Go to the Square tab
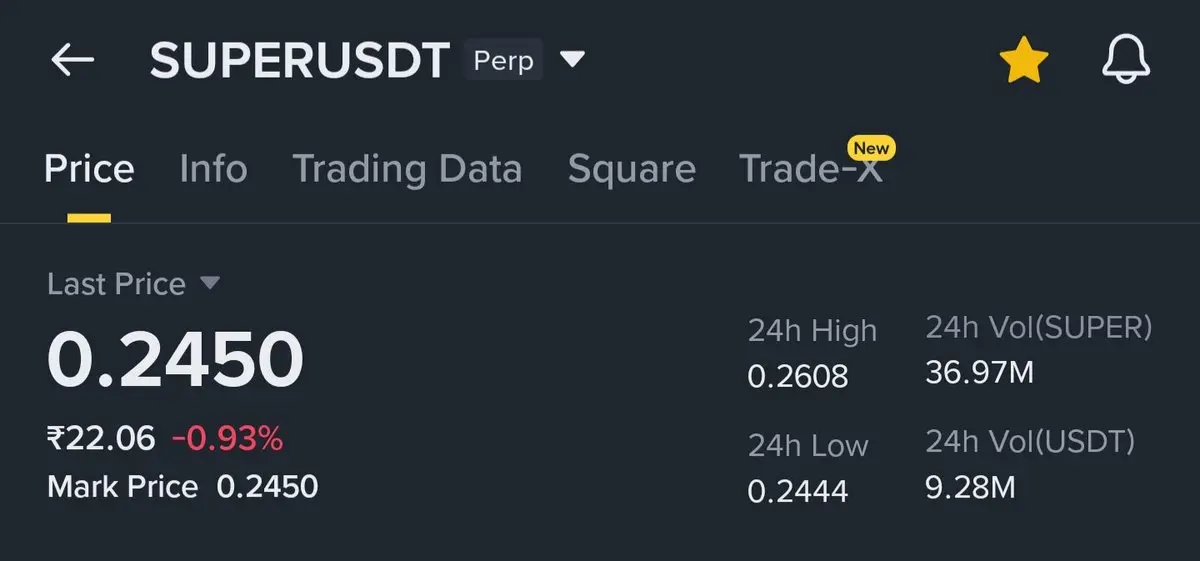Image resolution: width=1200 pixels, height=561 pixels. pos(631,169)
